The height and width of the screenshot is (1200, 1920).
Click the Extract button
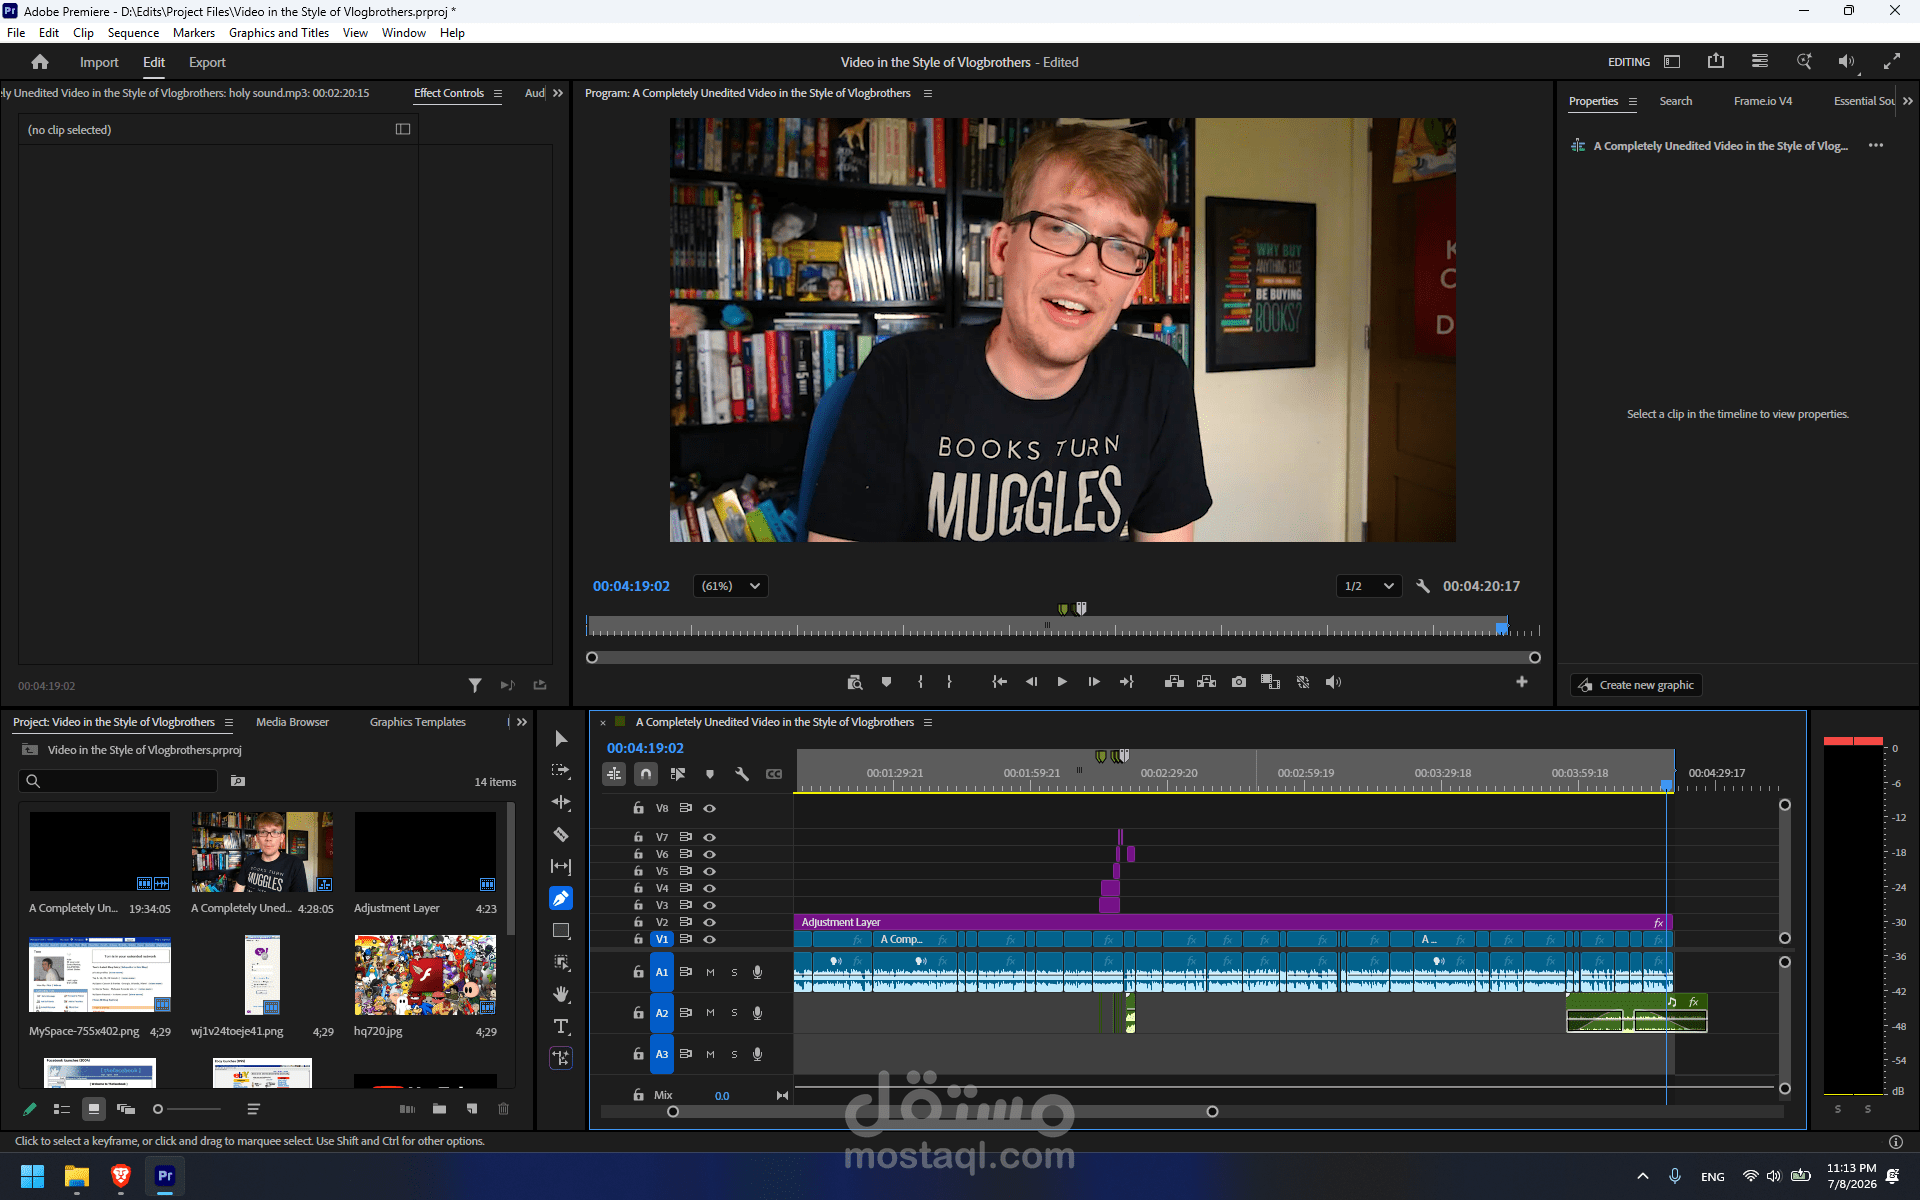1206,682
